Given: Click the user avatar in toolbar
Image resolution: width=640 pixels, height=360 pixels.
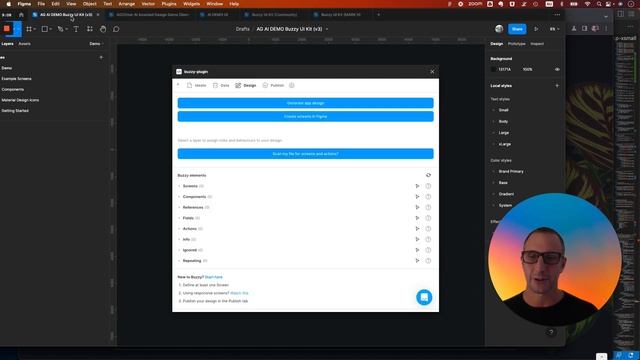Looking at the screenshot, I should (499, 29).
